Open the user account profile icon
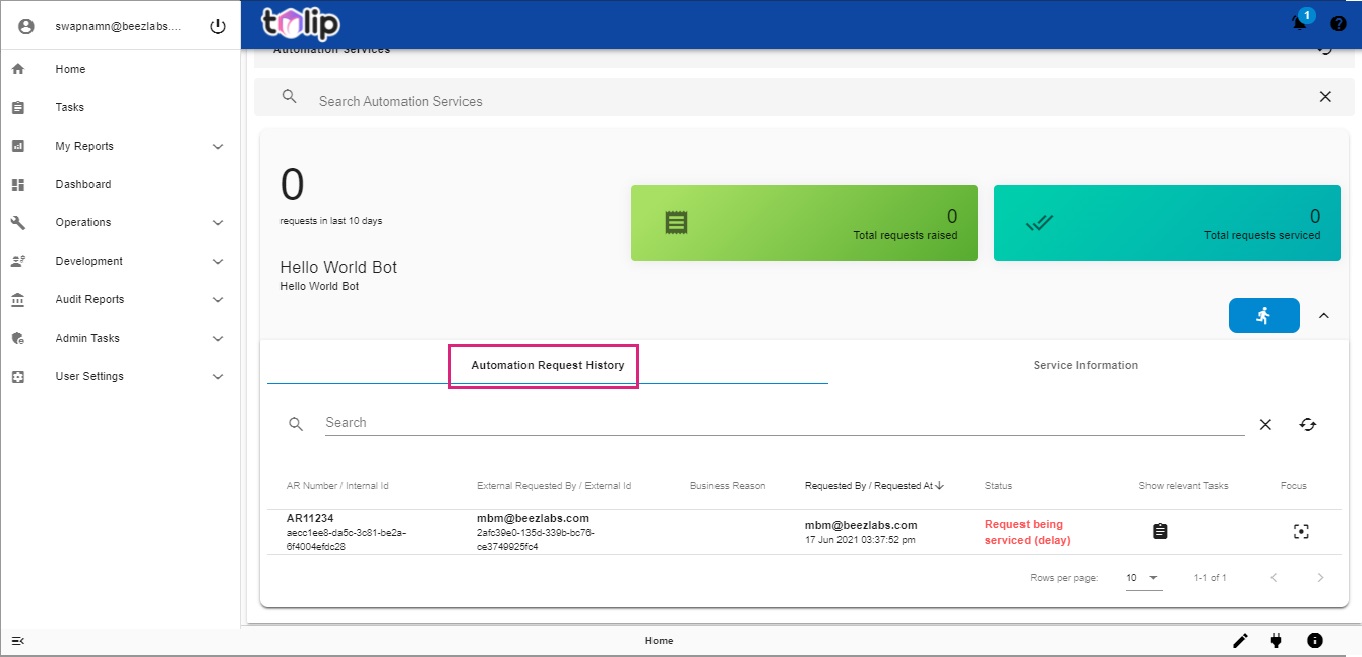The height and width of the screenshot is (657, 1362). pos(26,27)
